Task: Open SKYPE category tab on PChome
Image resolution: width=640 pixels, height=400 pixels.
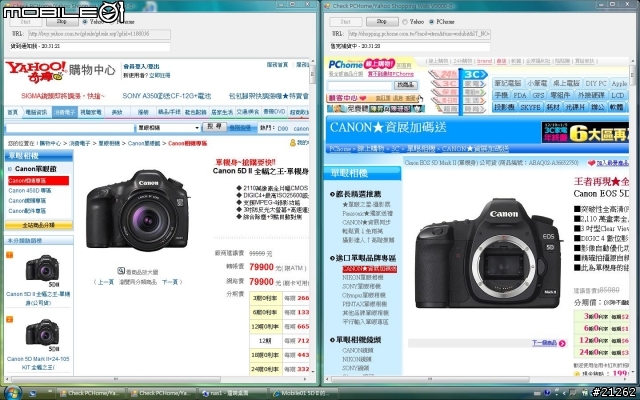Action: click(530, 107)
